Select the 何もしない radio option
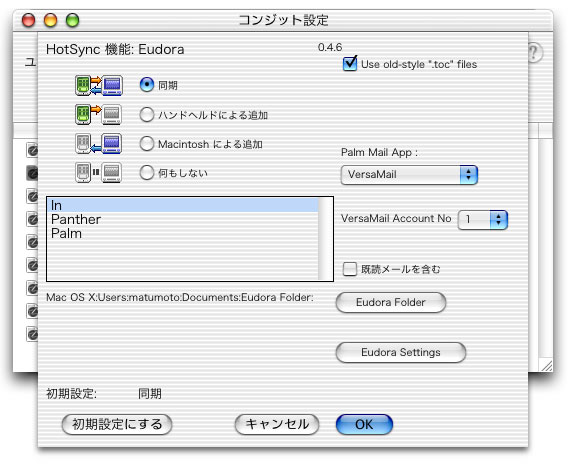The image size is (570, 468). pyautogui.click(x=146, y=173)
